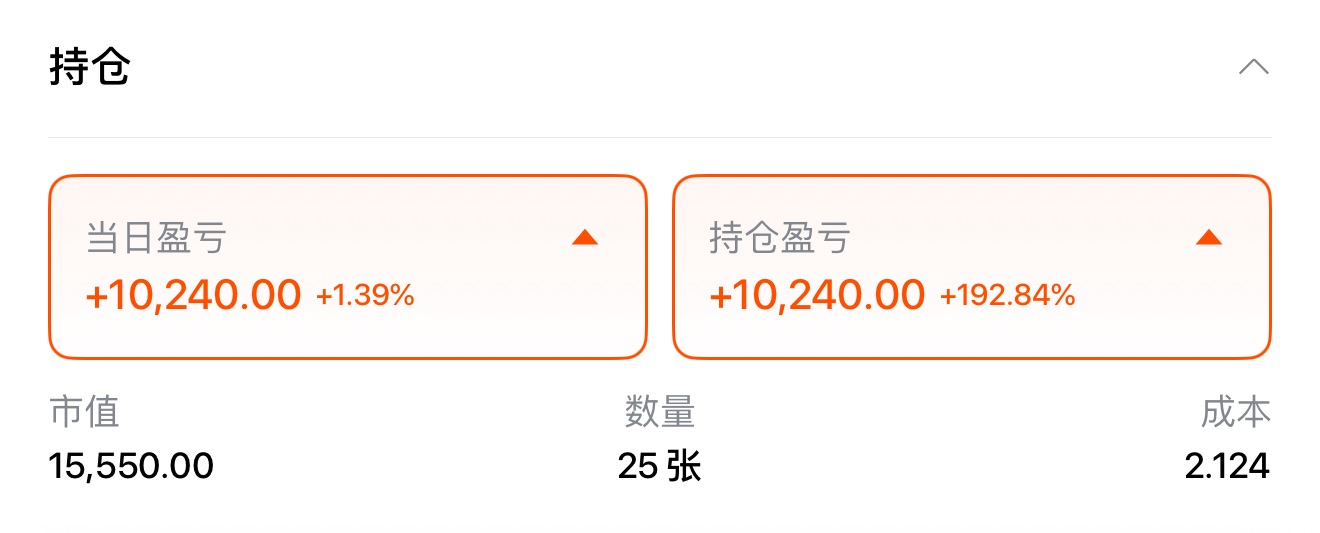Select the 当日盈亏 card
This screenshot has height=533, width=1320.
347,267
